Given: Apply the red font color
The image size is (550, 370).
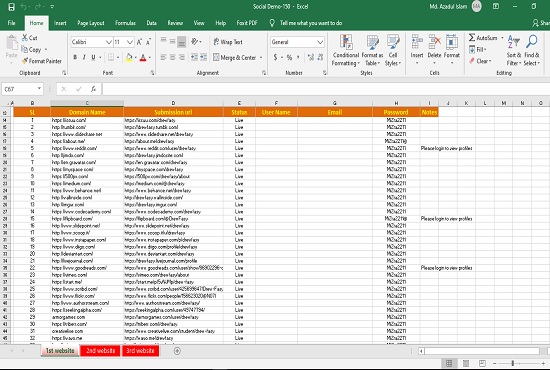Looking at the screenshot, I should [143, 58].
